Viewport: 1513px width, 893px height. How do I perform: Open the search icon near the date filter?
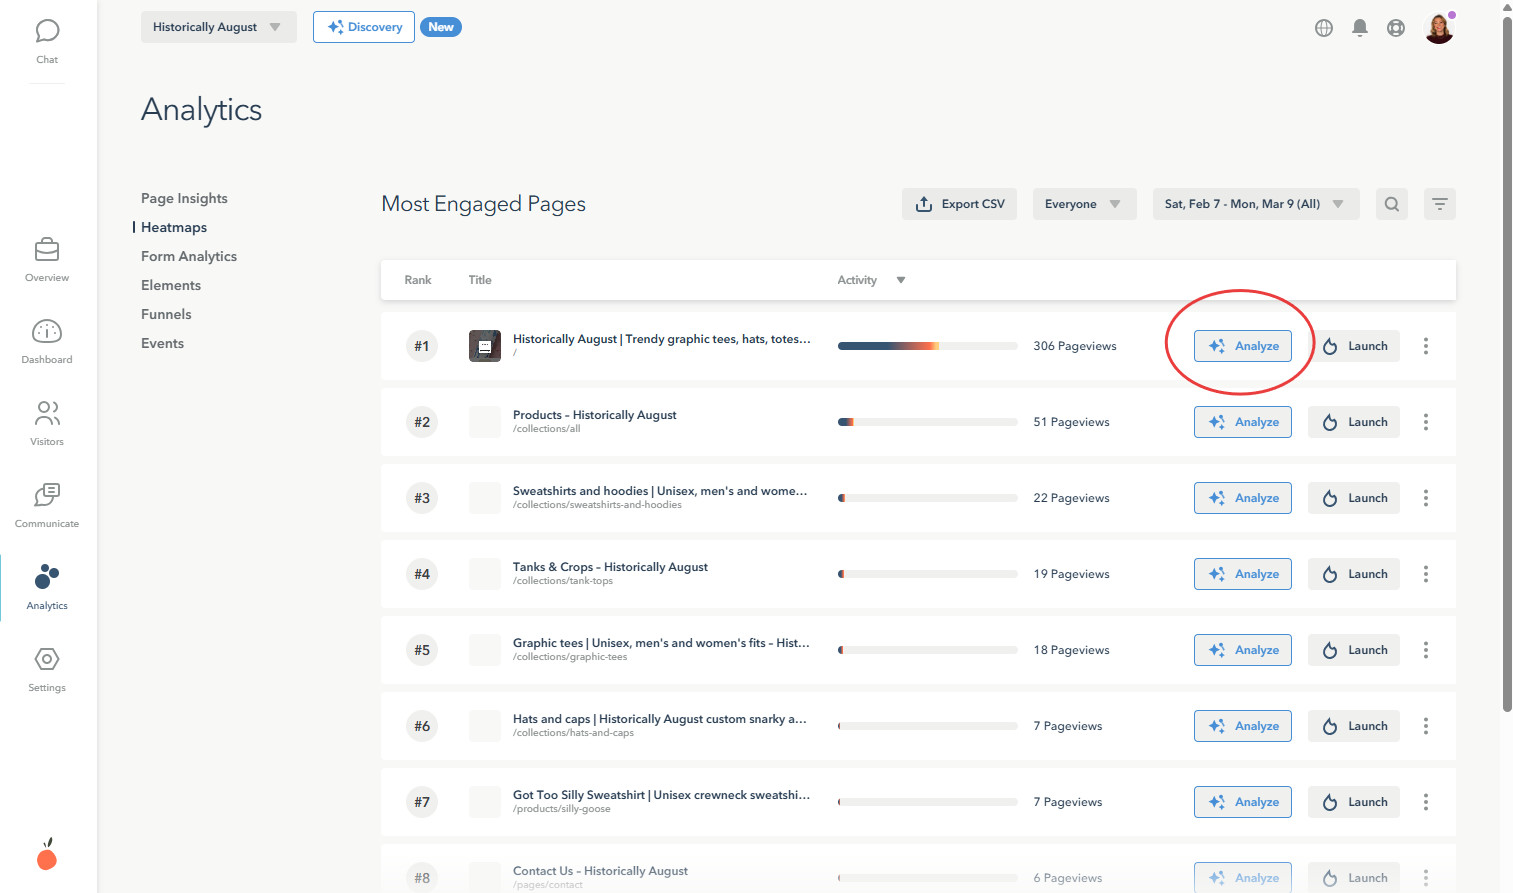click(1391, 203)
